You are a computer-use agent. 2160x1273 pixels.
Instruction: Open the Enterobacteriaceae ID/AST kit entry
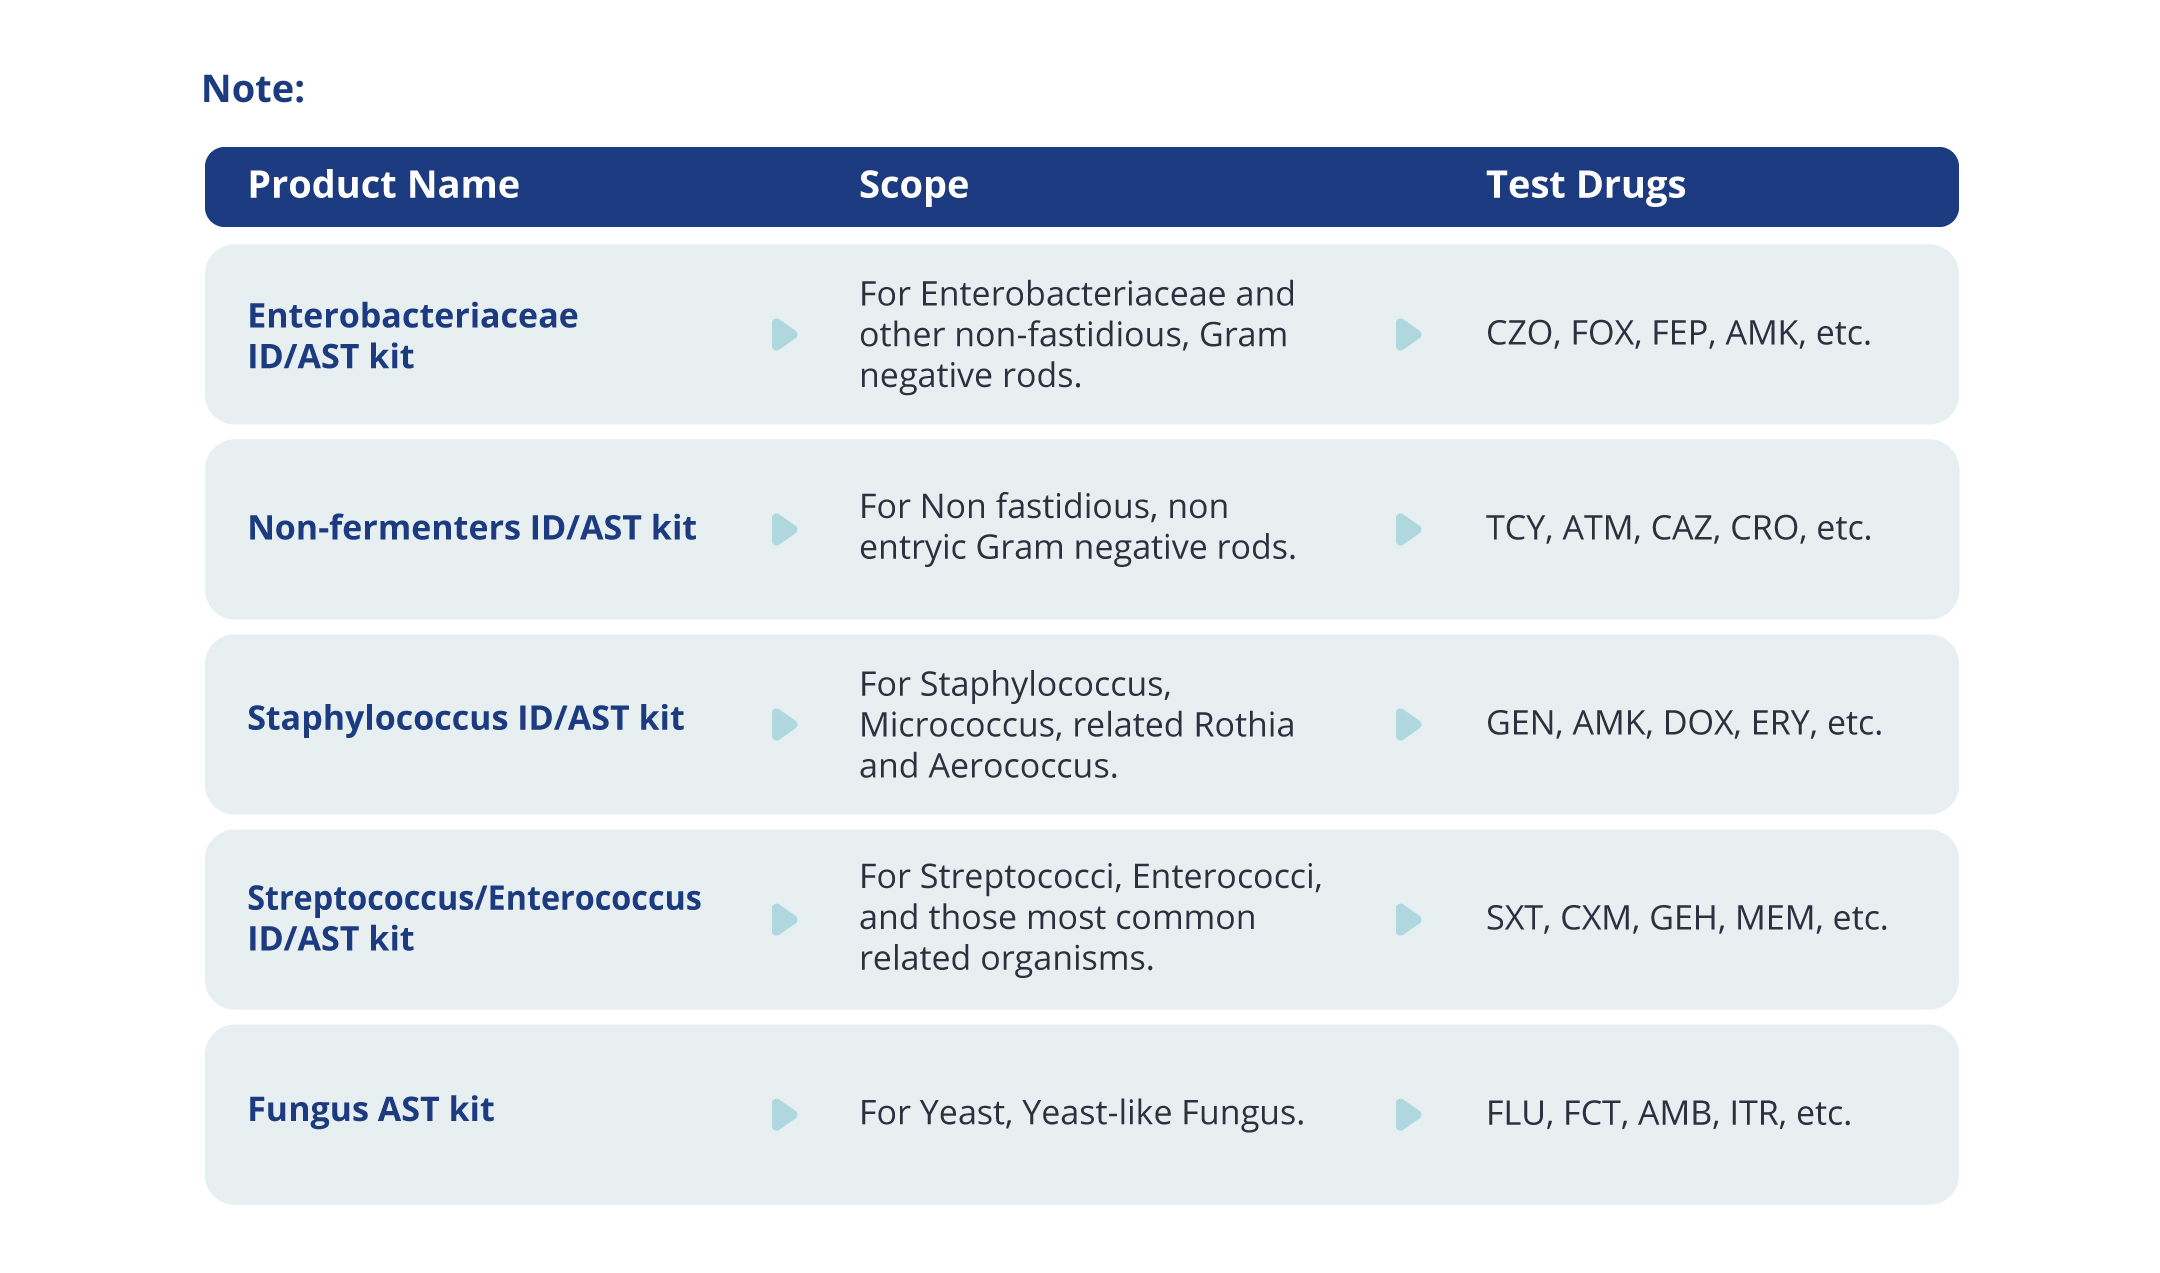coord(412,336)
